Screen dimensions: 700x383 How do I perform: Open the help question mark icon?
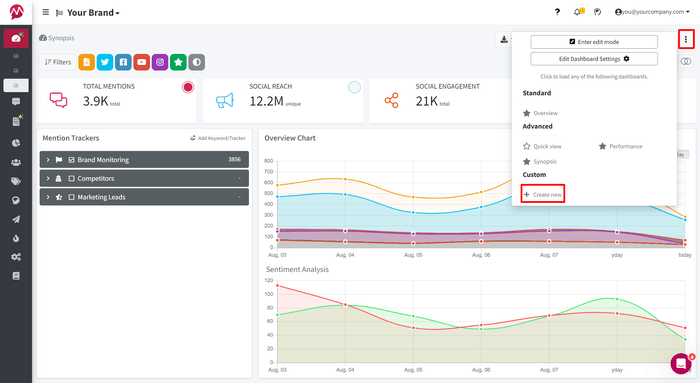point(557,12)
